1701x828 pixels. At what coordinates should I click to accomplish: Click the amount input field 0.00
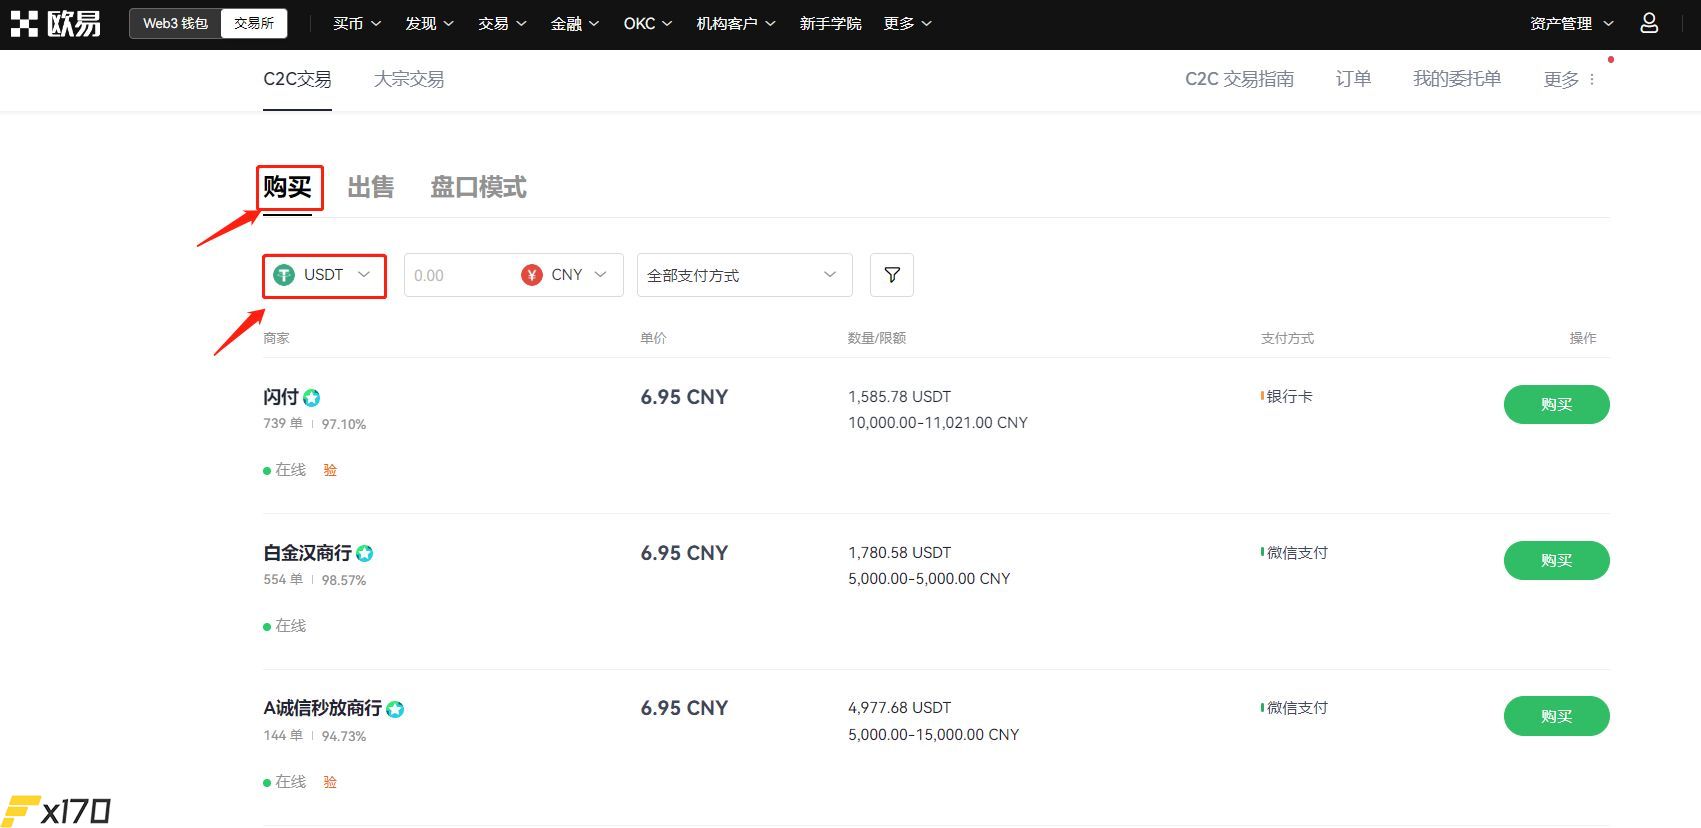[x=460, y=275]
